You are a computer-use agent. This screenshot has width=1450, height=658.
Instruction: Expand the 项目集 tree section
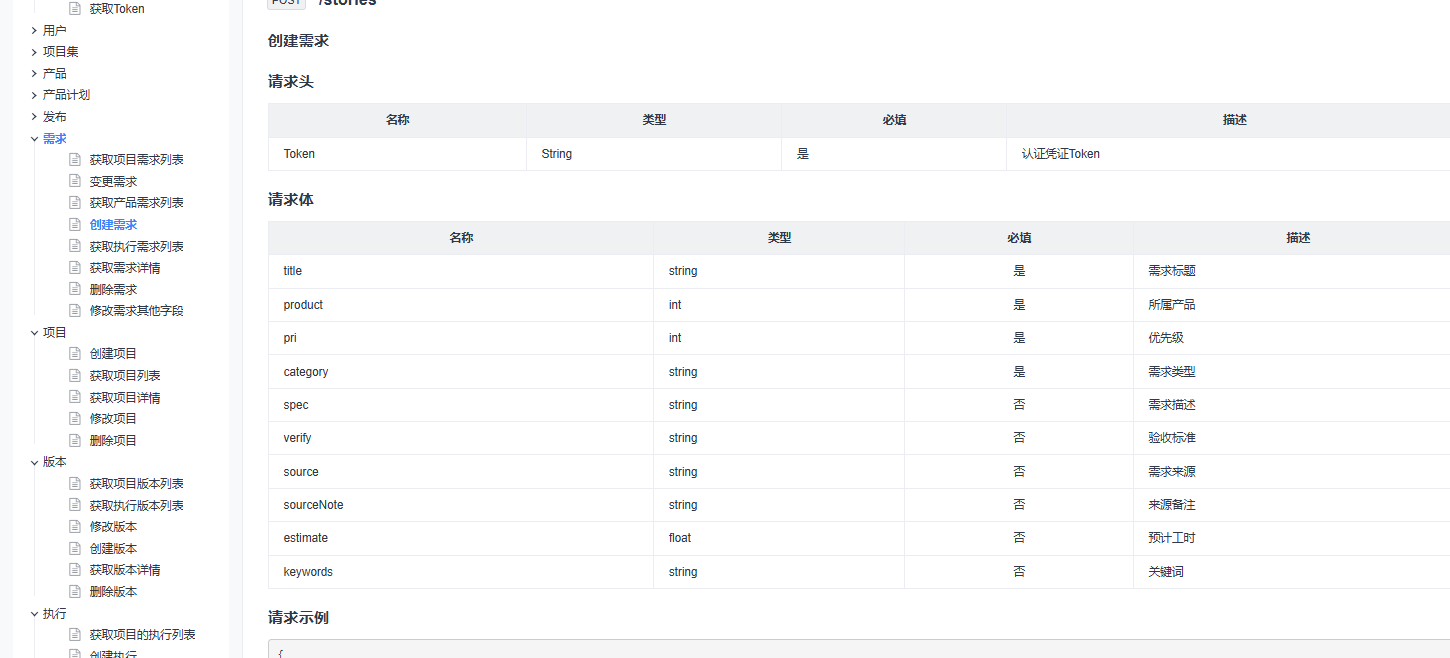click(34, 52)
